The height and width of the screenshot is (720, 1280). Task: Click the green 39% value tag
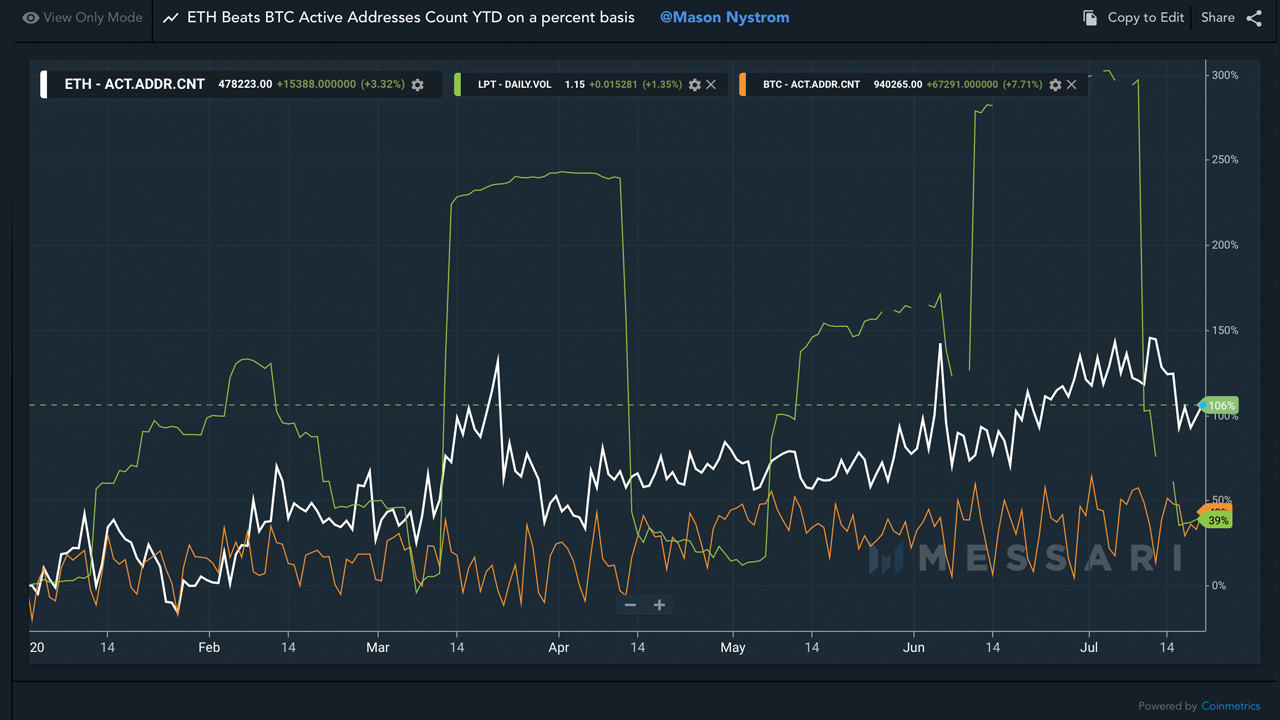(x=1216, y=521)
